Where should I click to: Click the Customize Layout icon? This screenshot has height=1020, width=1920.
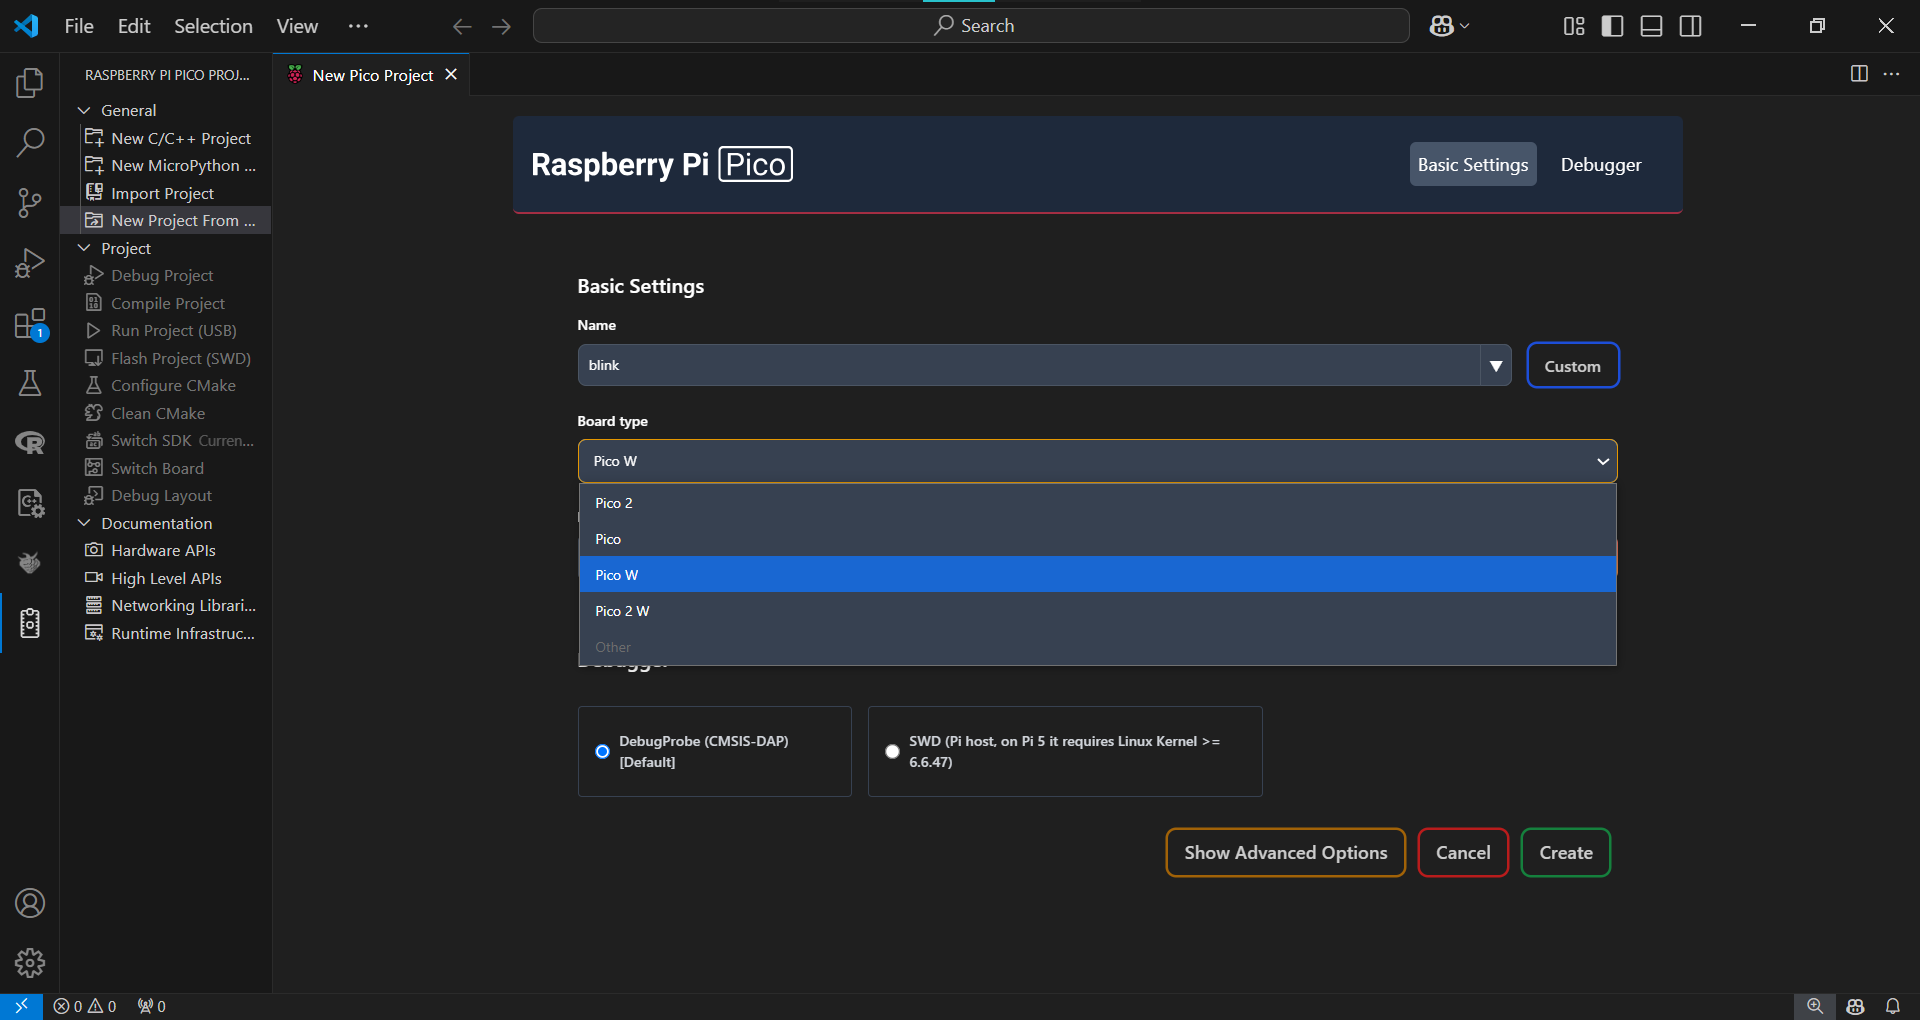pos(1574,26)
